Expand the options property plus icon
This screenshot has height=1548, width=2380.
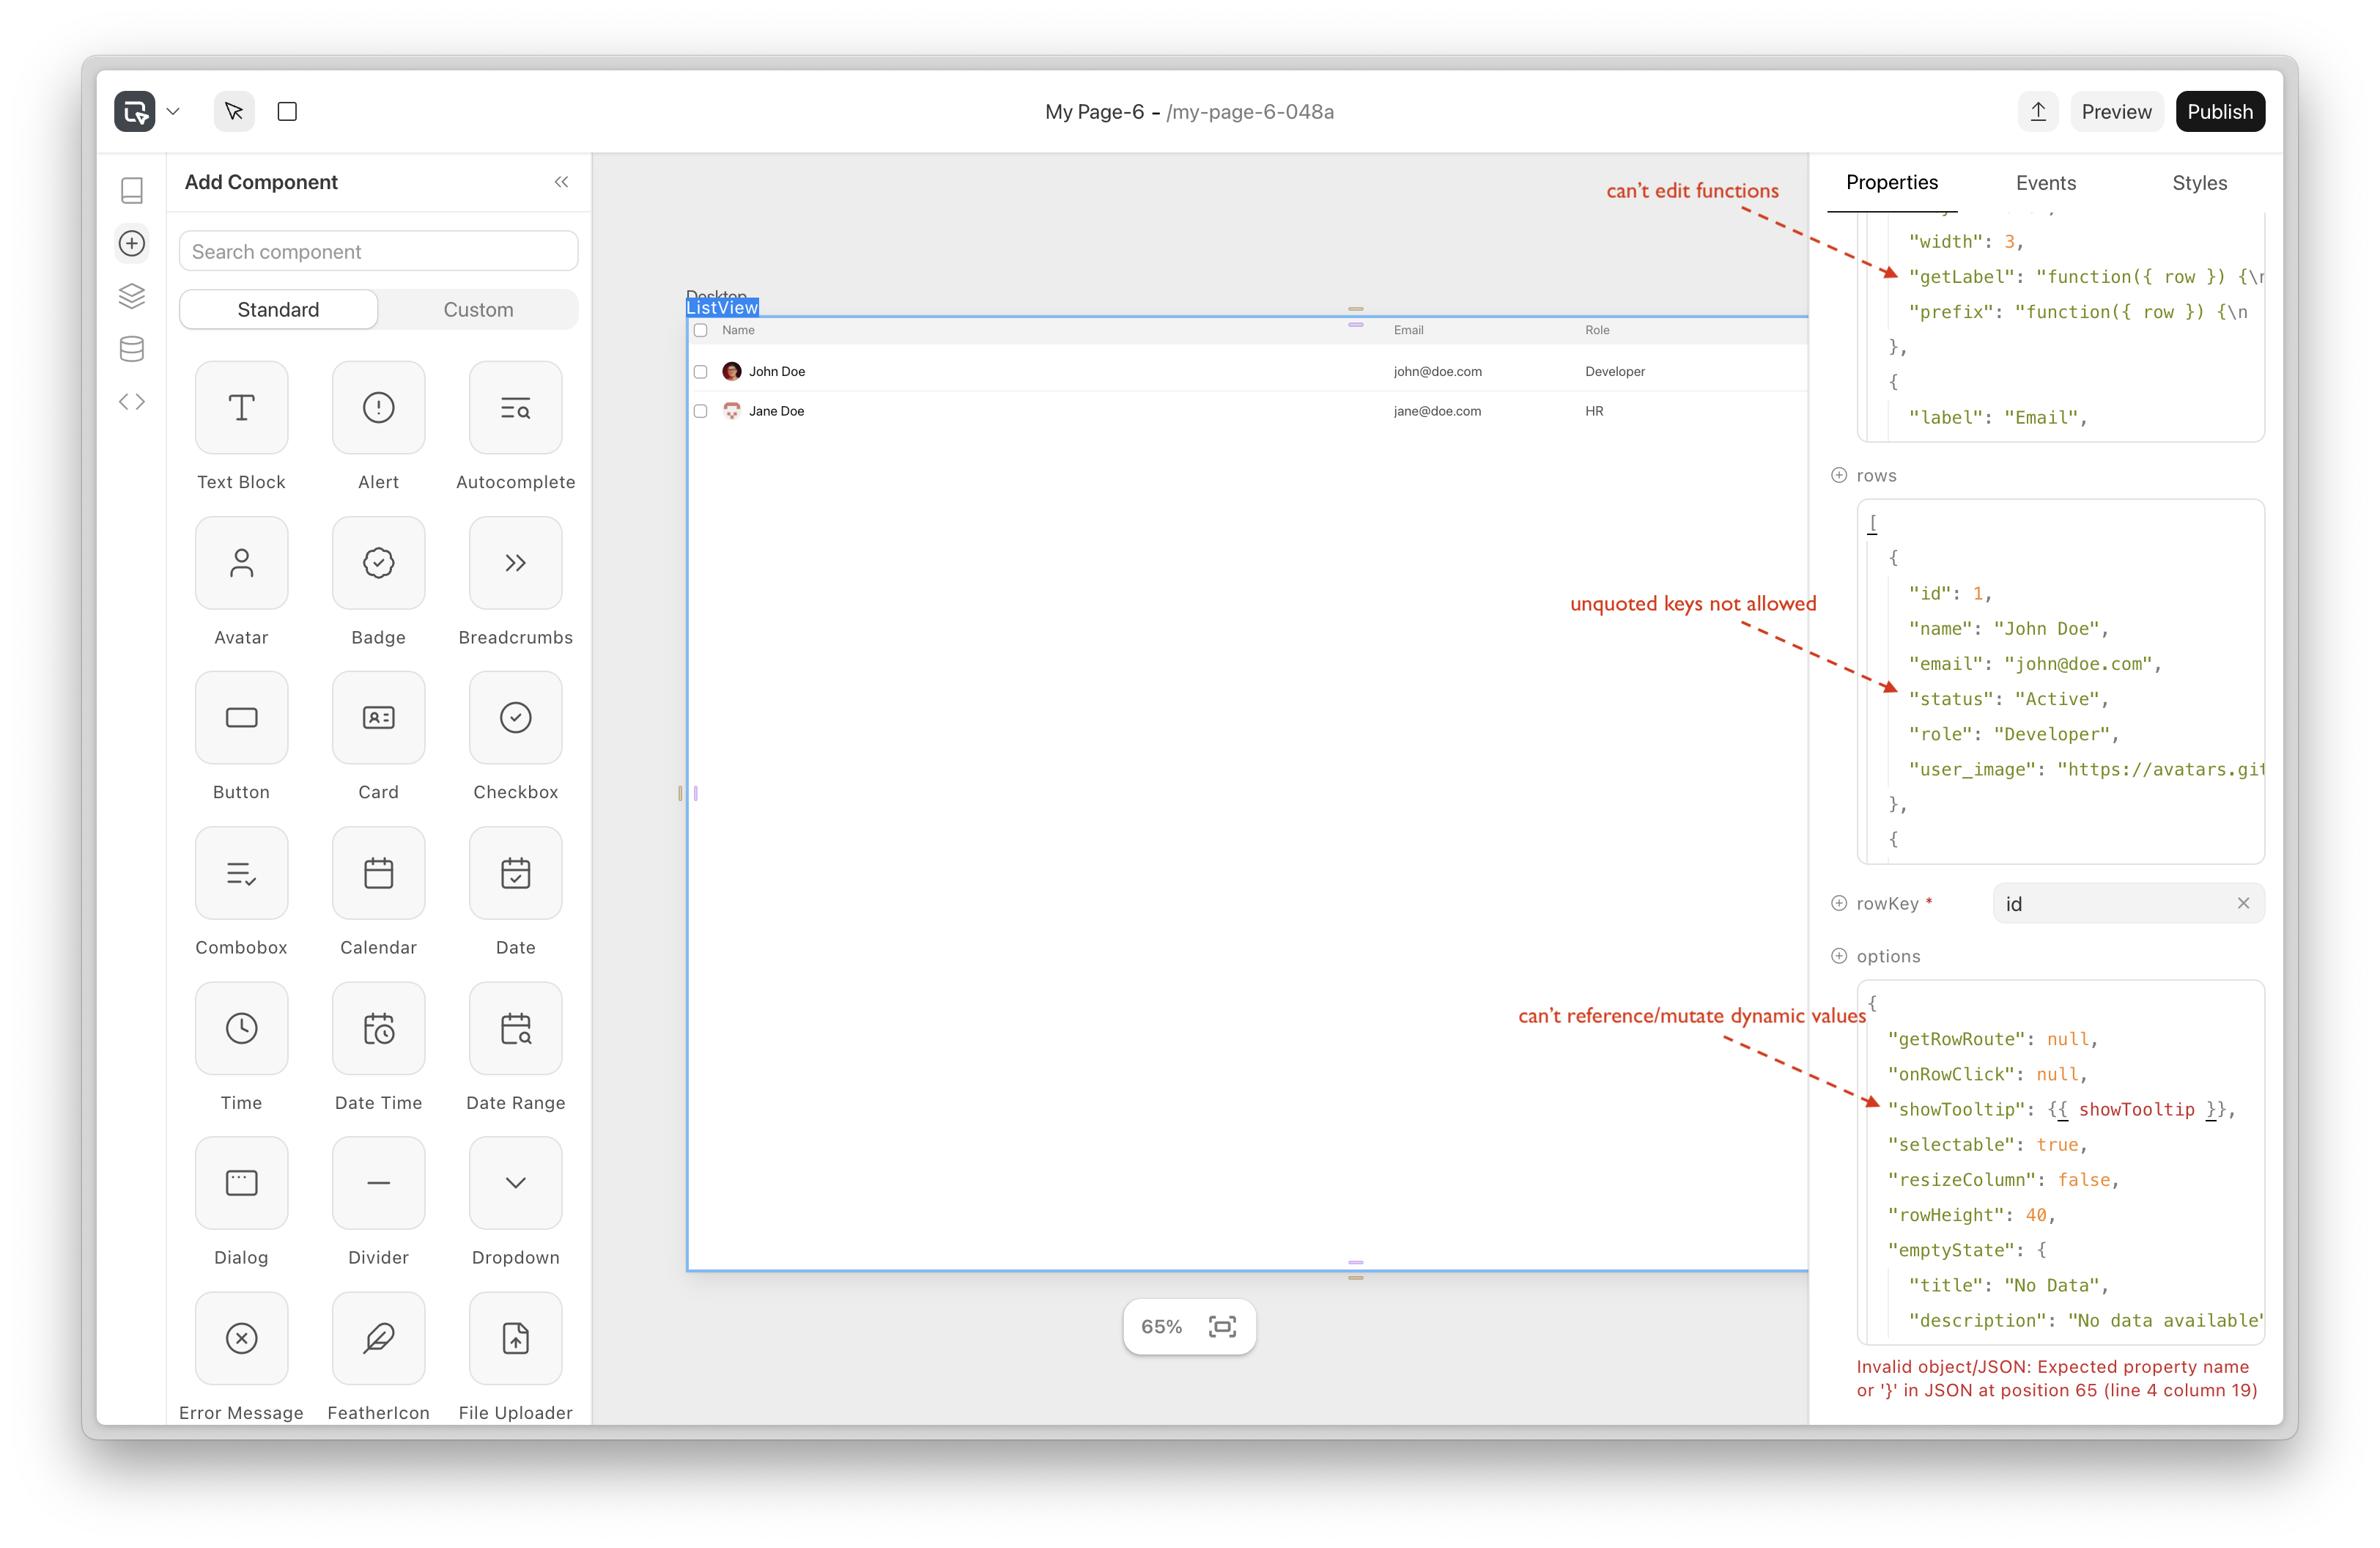(x=1838, y=956)
